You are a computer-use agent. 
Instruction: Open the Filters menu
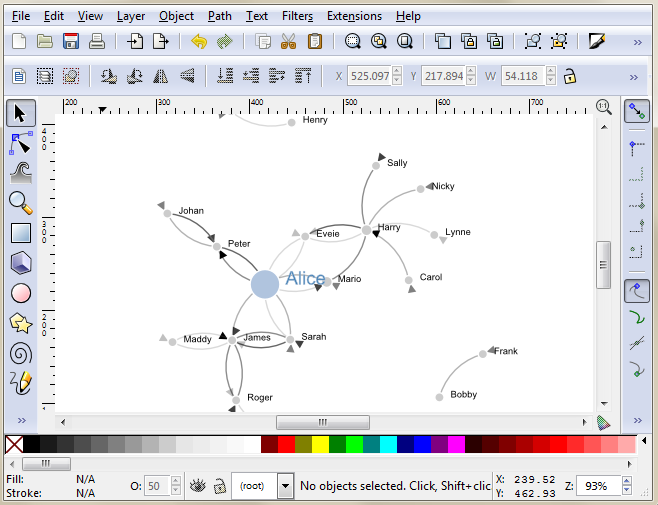pos(297,16)
